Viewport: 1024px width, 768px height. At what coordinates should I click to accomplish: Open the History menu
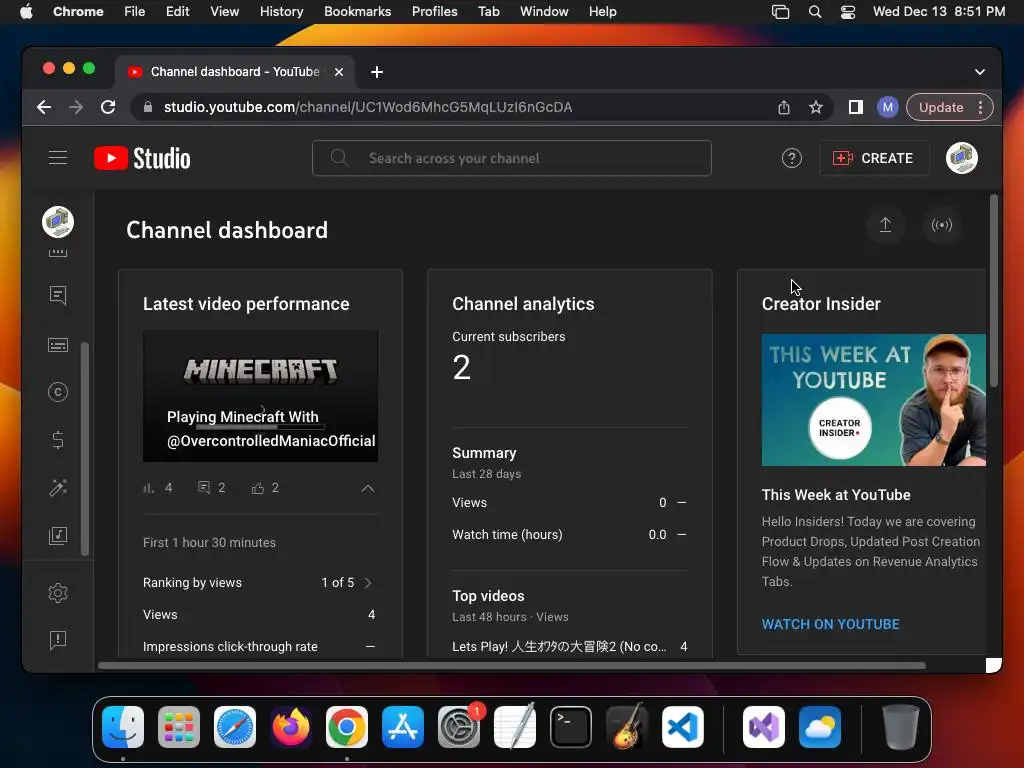(281, 12)
